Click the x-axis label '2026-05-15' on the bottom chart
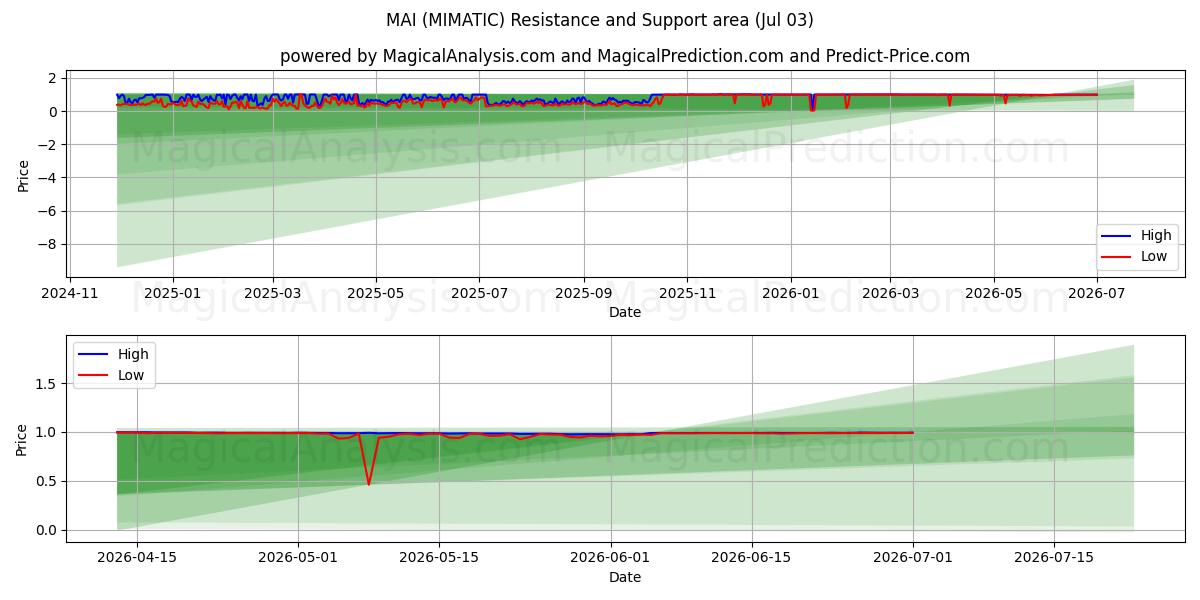Screen dimensions: 1200x600 point(439,559)
